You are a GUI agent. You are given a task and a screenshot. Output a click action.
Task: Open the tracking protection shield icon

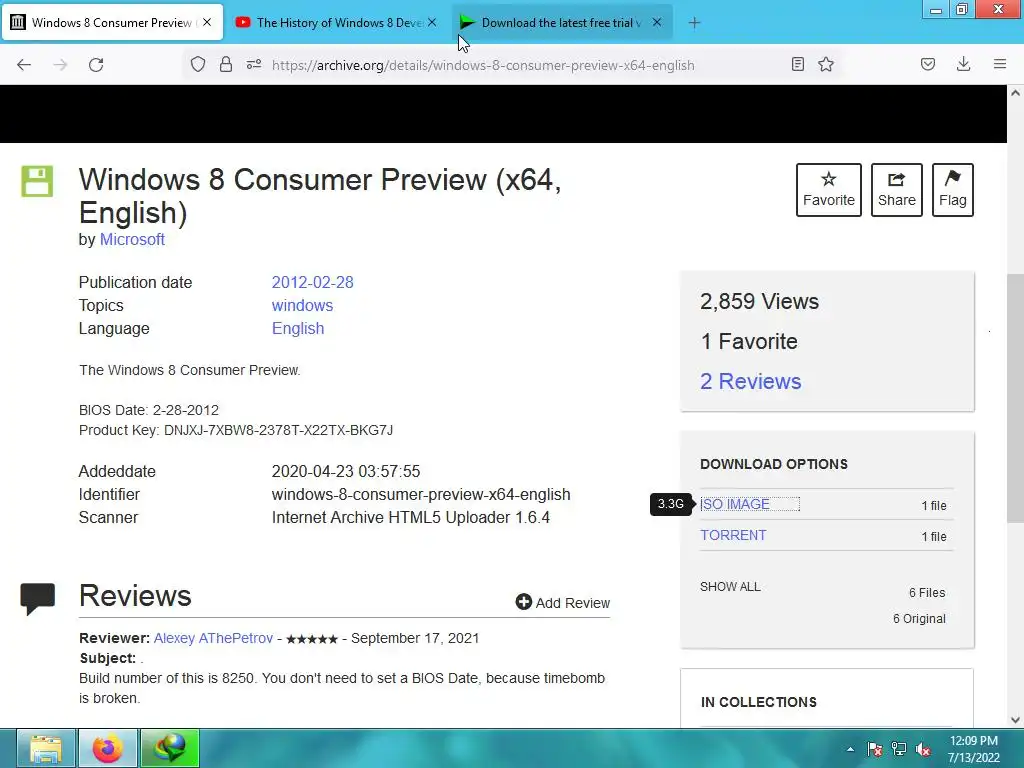coord(198,64)
